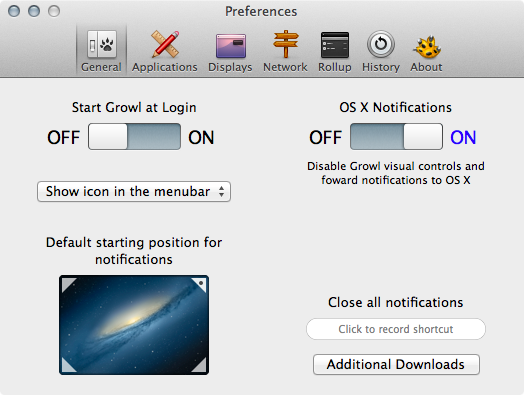524x395 pixels.
Task: Open the General preferences pane icon
Action: click(102, 44)
